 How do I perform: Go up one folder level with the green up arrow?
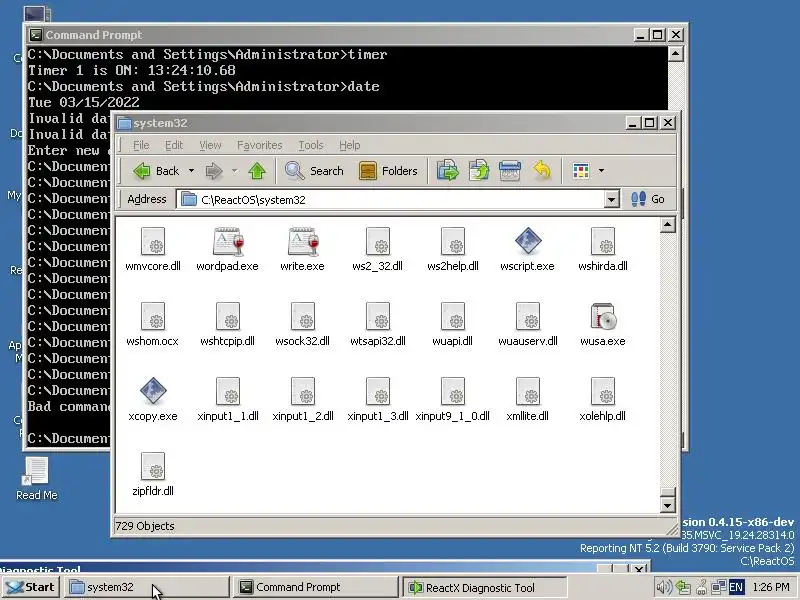coord(257,171)
